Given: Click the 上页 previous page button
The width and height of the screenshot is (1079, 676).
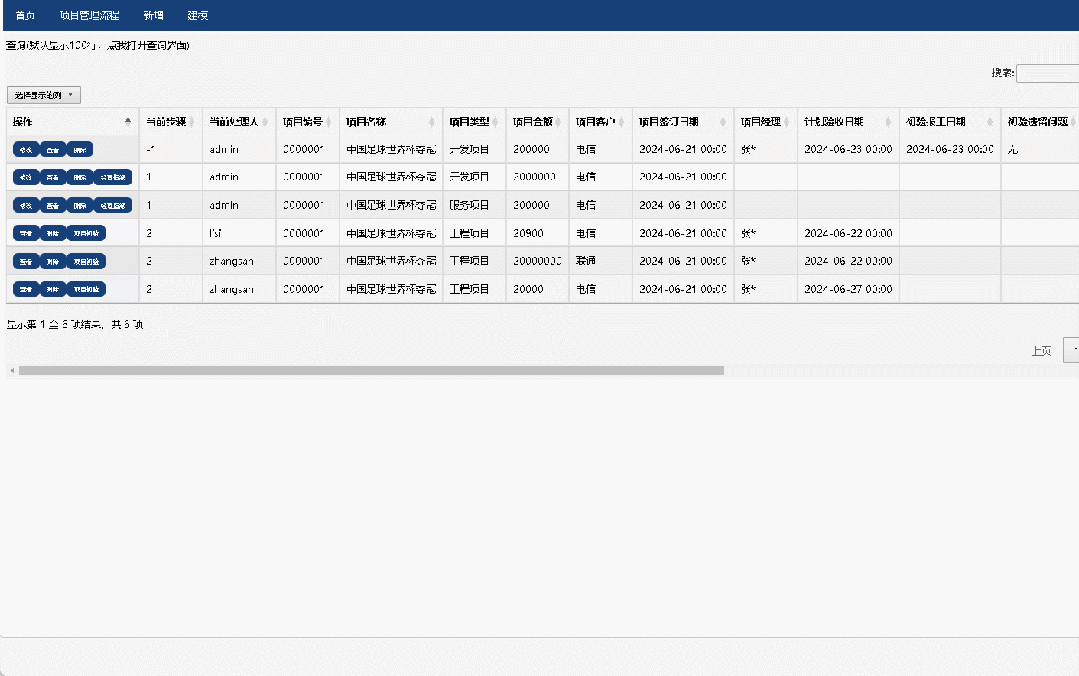Looking at the screenshot, I should point(1041,351).
